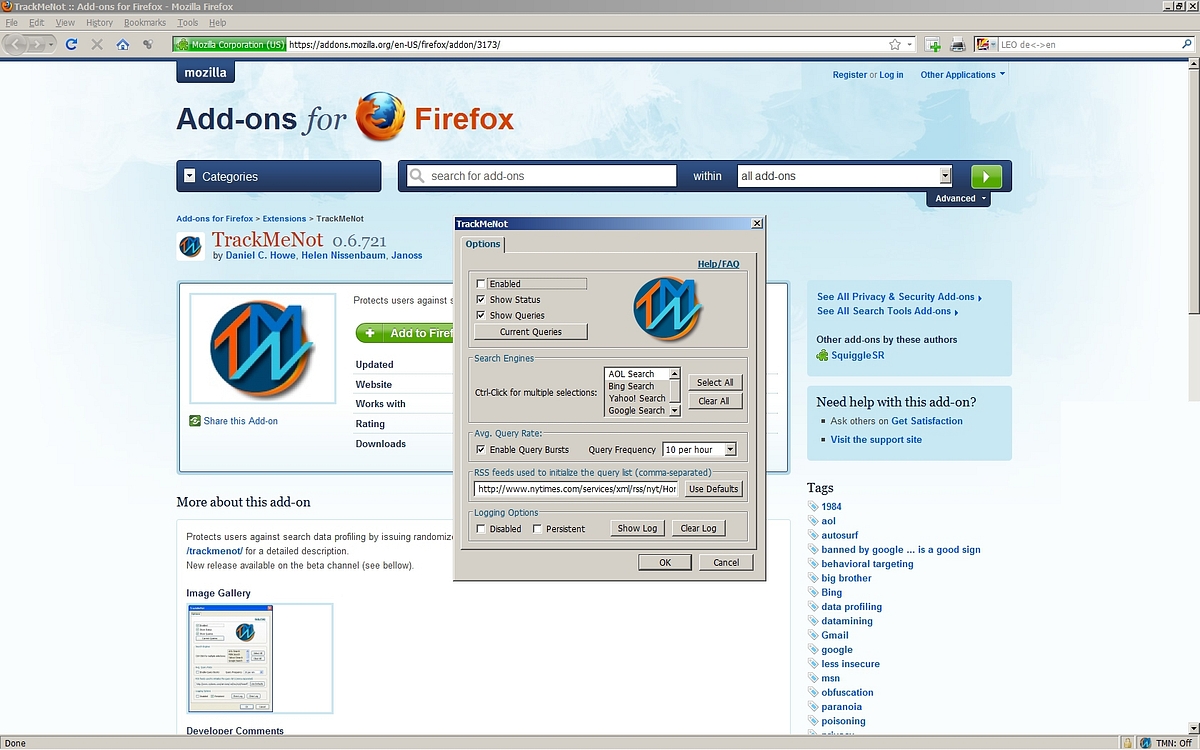Uncheck the Show Queries checkbox

pos(481,315)
